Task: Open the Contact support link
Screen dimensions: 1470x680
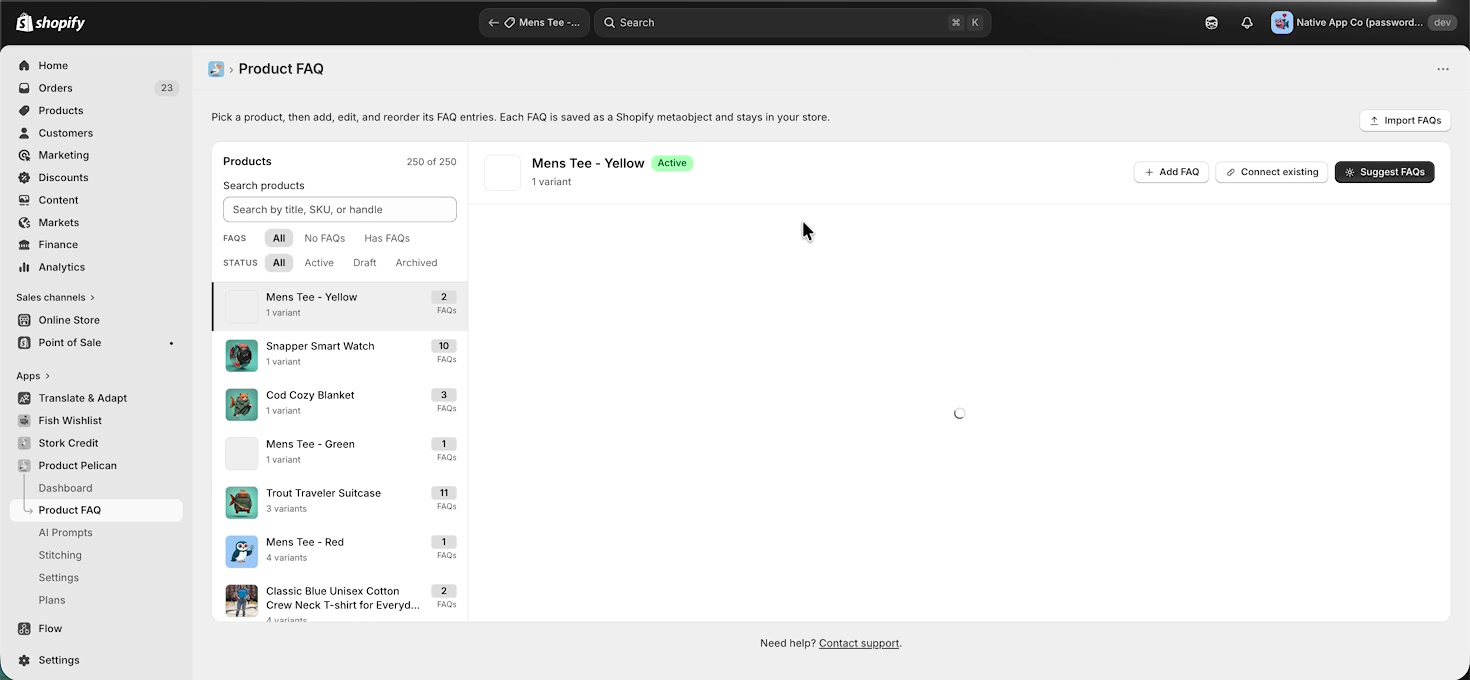Action: pyautogui.click(x=859, y=643)
